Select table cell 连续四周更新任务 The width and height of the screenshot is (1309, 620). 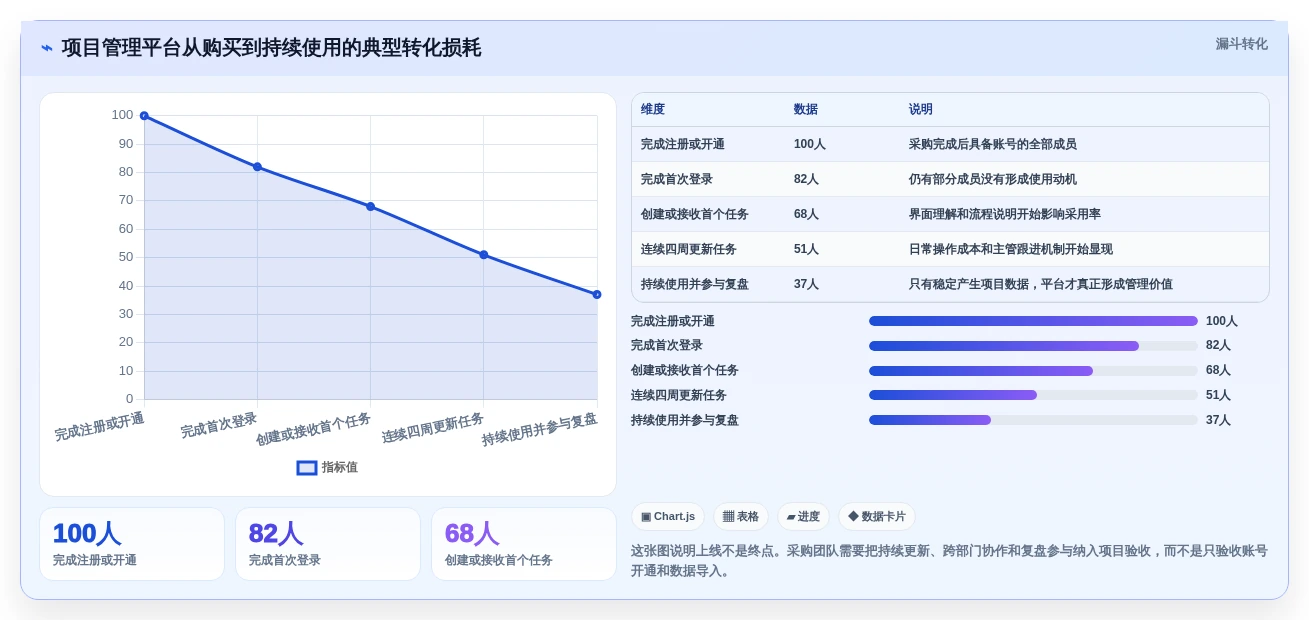[x=689, y=249]
